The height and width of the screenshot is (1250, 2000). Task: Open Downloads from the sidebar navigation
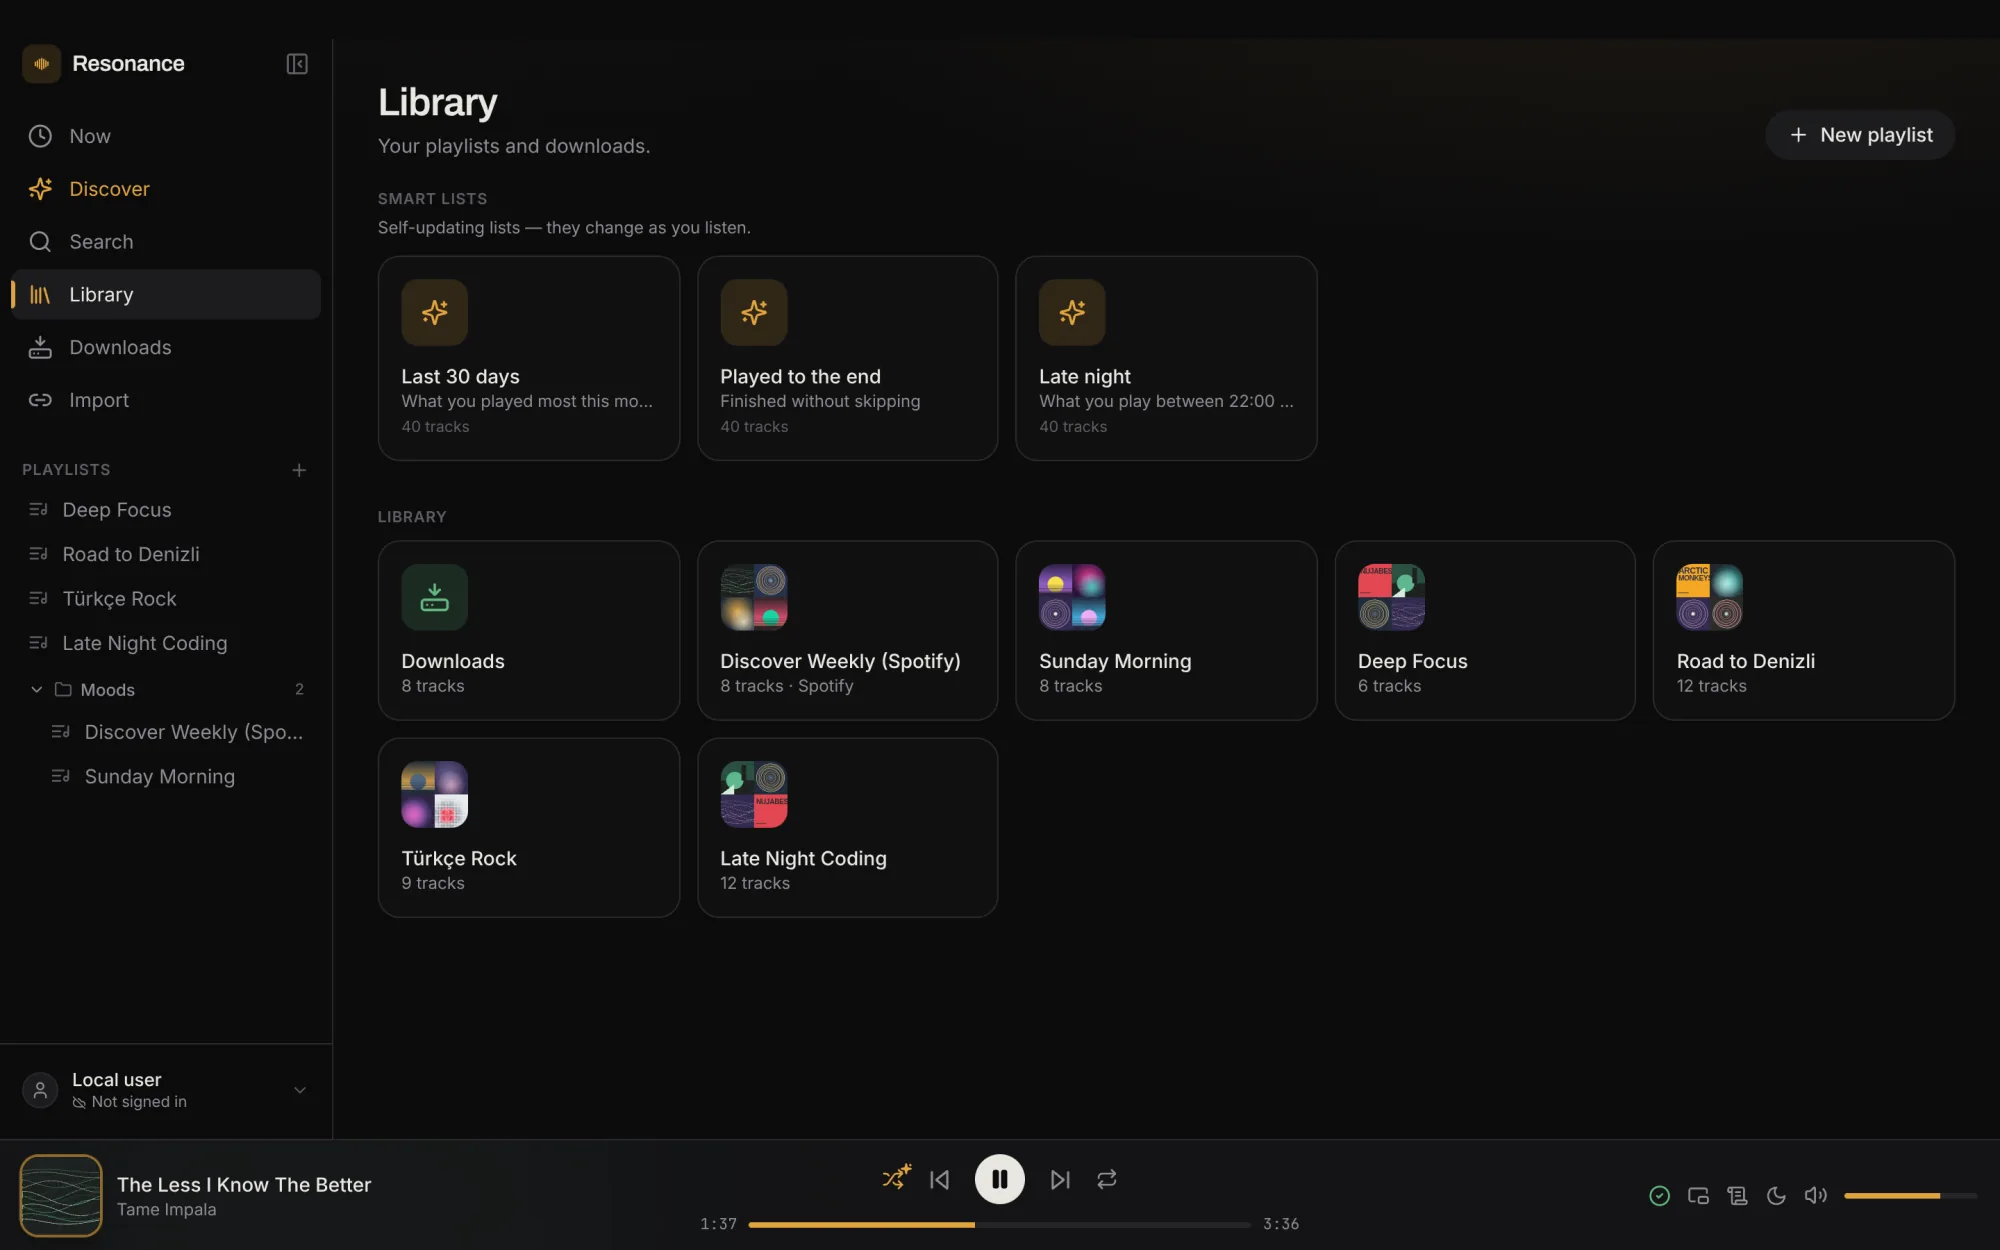[166, 347]
